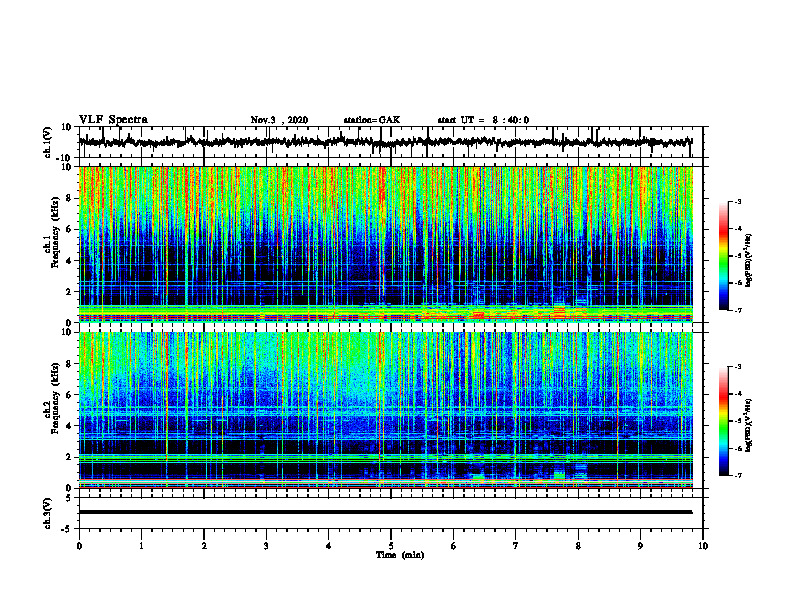Click the "-3" label on the lower color bar
The height and width of the screenshot is (612, 792).
(x=737, y=367)
